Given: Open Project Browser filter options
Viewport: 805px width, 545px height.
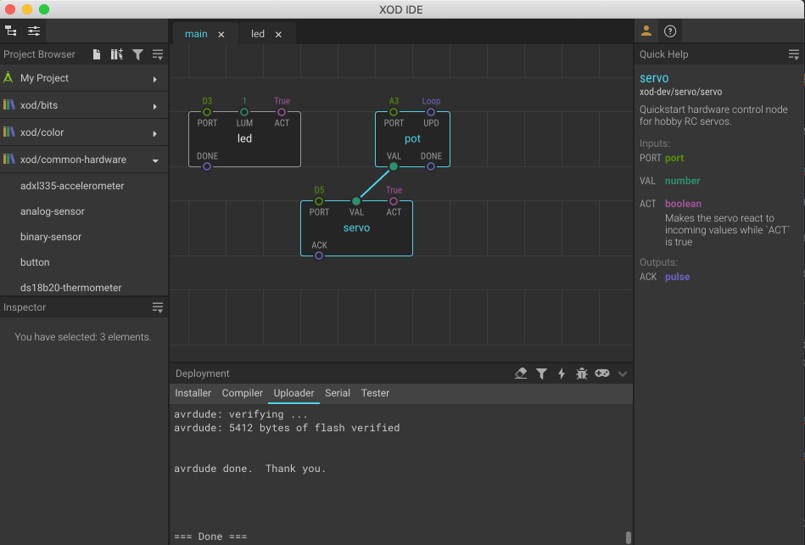Looking at the screenshot, I should coord(138,54).
